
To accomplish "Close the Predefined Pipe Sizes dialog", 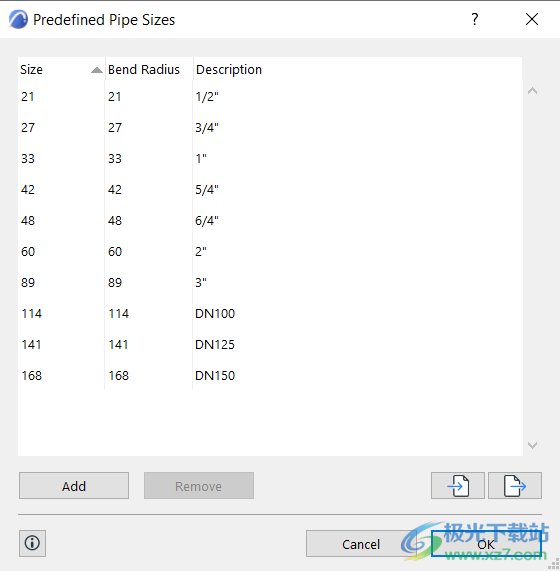I will point(532,19).
